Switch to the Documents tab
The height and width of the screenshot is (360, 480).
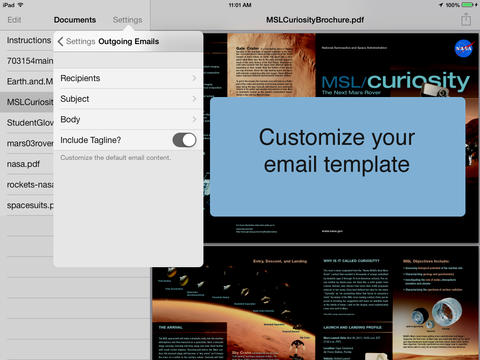pos(75,20)
